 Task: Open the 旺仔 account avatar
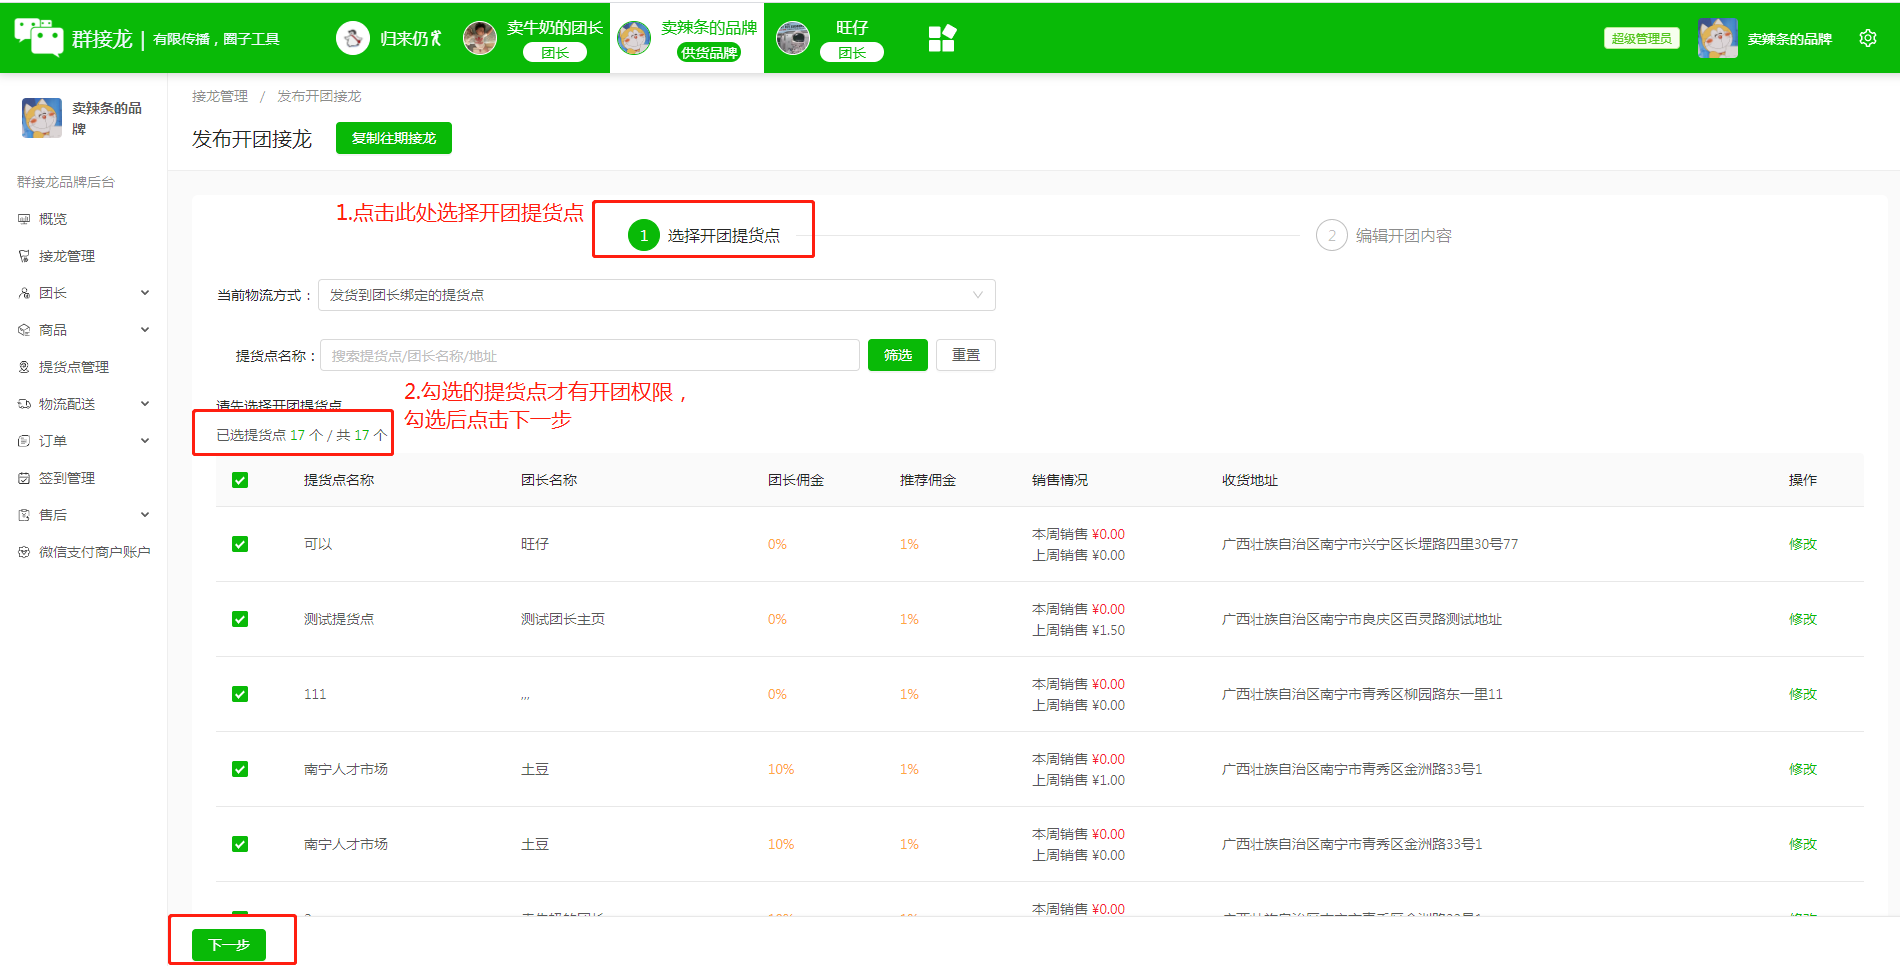(x=793, y=38)
